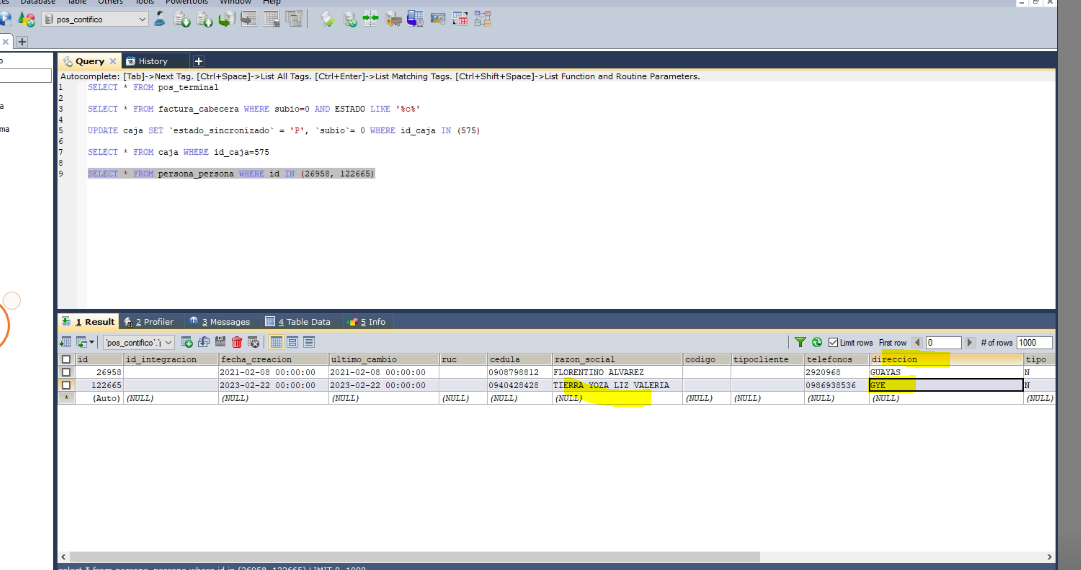Switch to form view mode
This screenshot has width=1081, height=570.
[292, 342]
